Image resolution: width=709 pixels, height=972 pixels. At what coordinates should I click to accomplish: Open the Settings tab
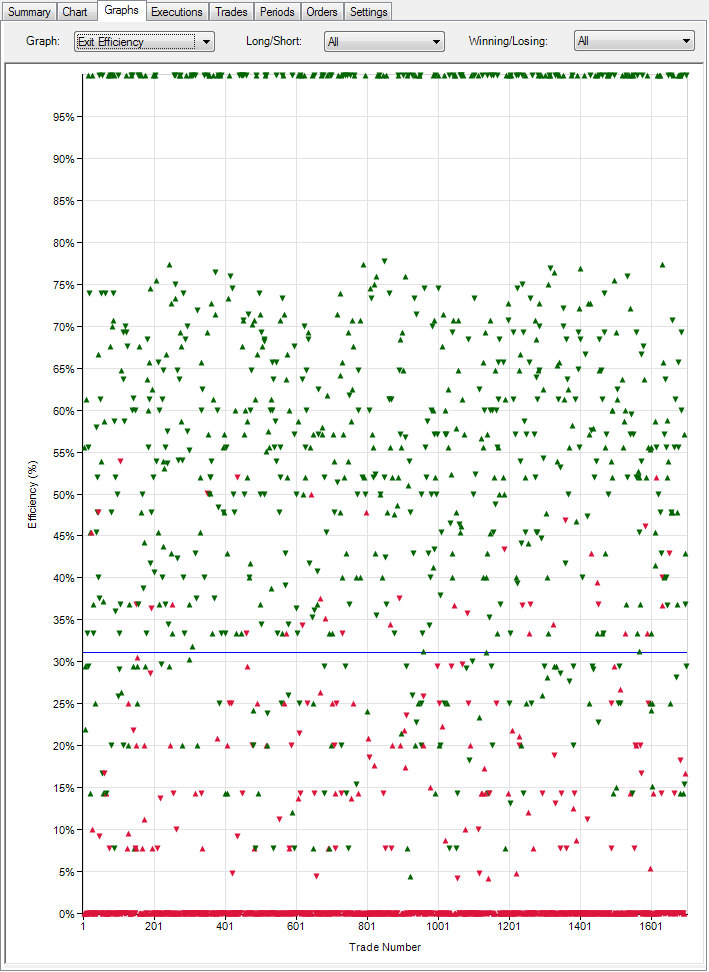[368, 12]
